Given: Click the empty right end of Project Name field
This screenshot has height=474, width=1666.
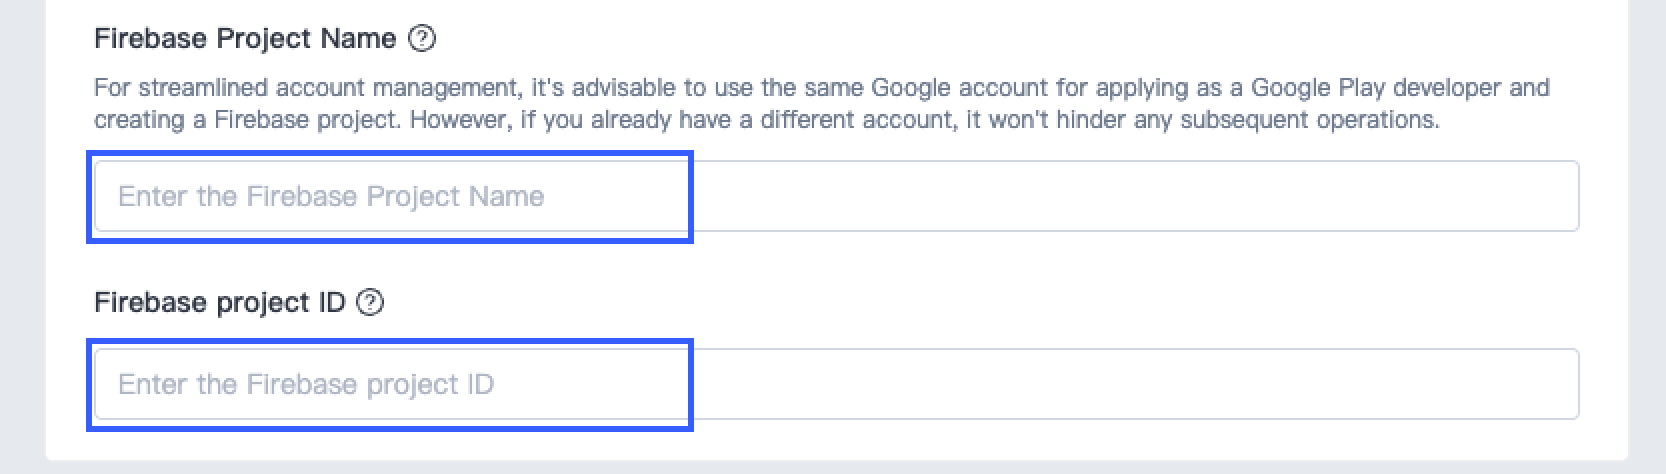Looking at the screenshot, I should 1400,196.
